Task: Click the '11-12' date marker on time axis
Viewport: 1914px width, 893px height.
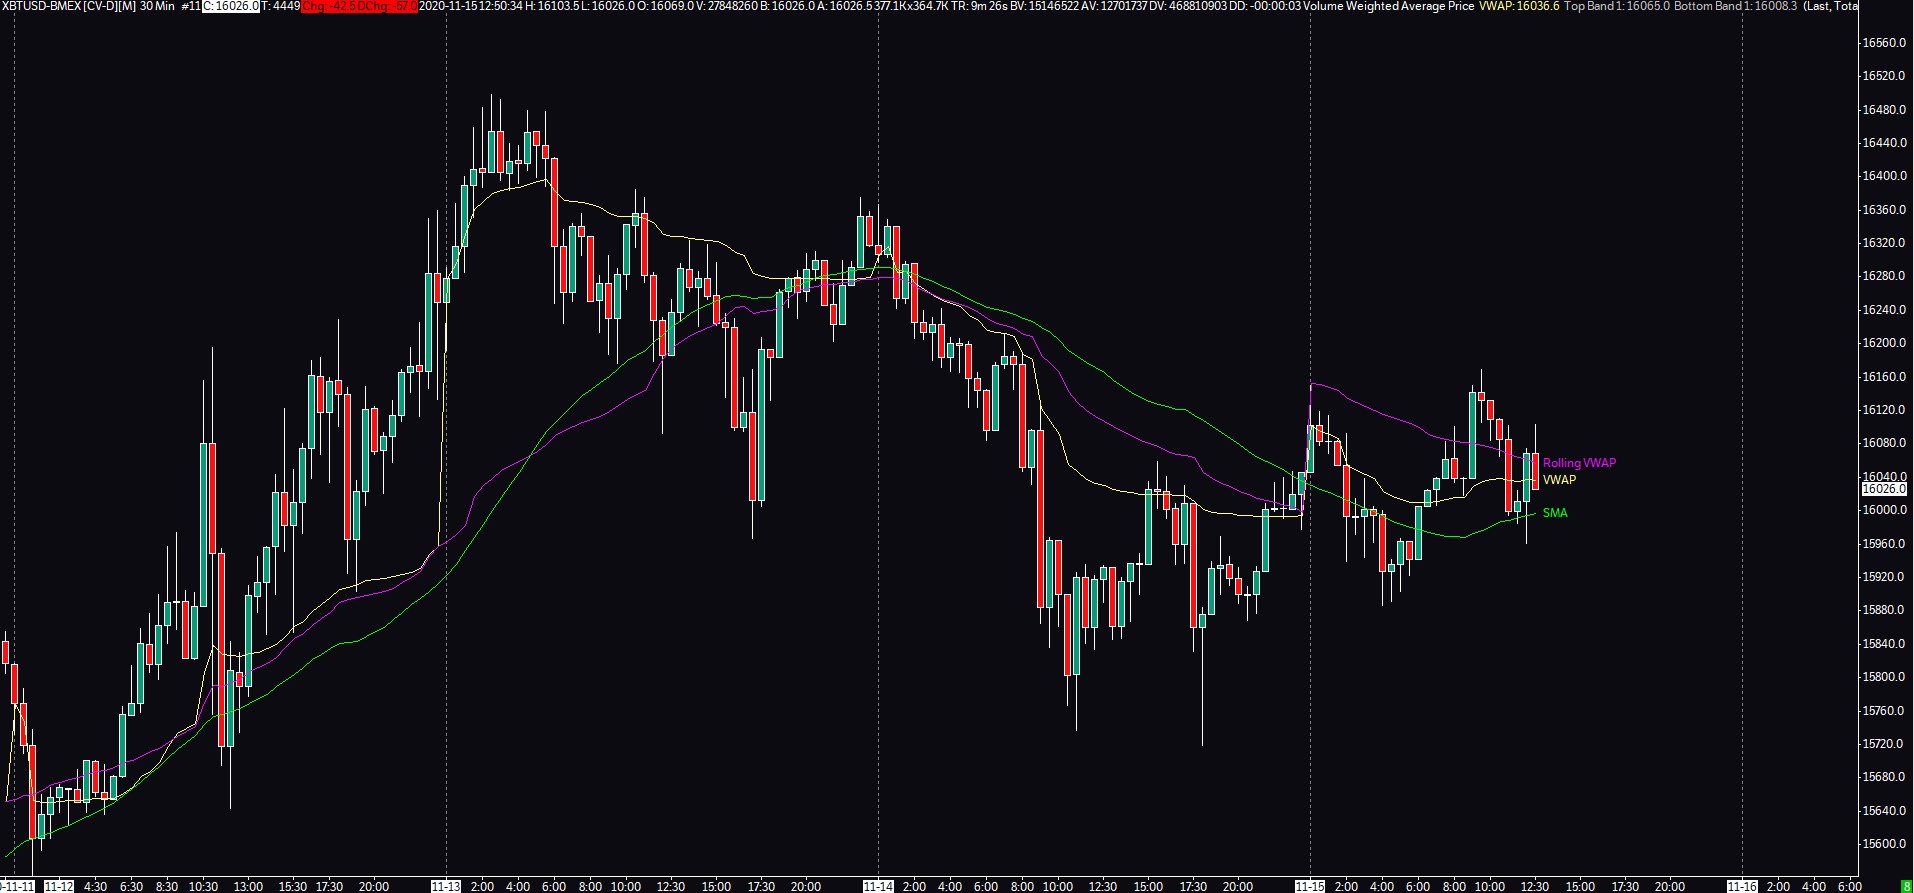Action: (x=59, y=886)
